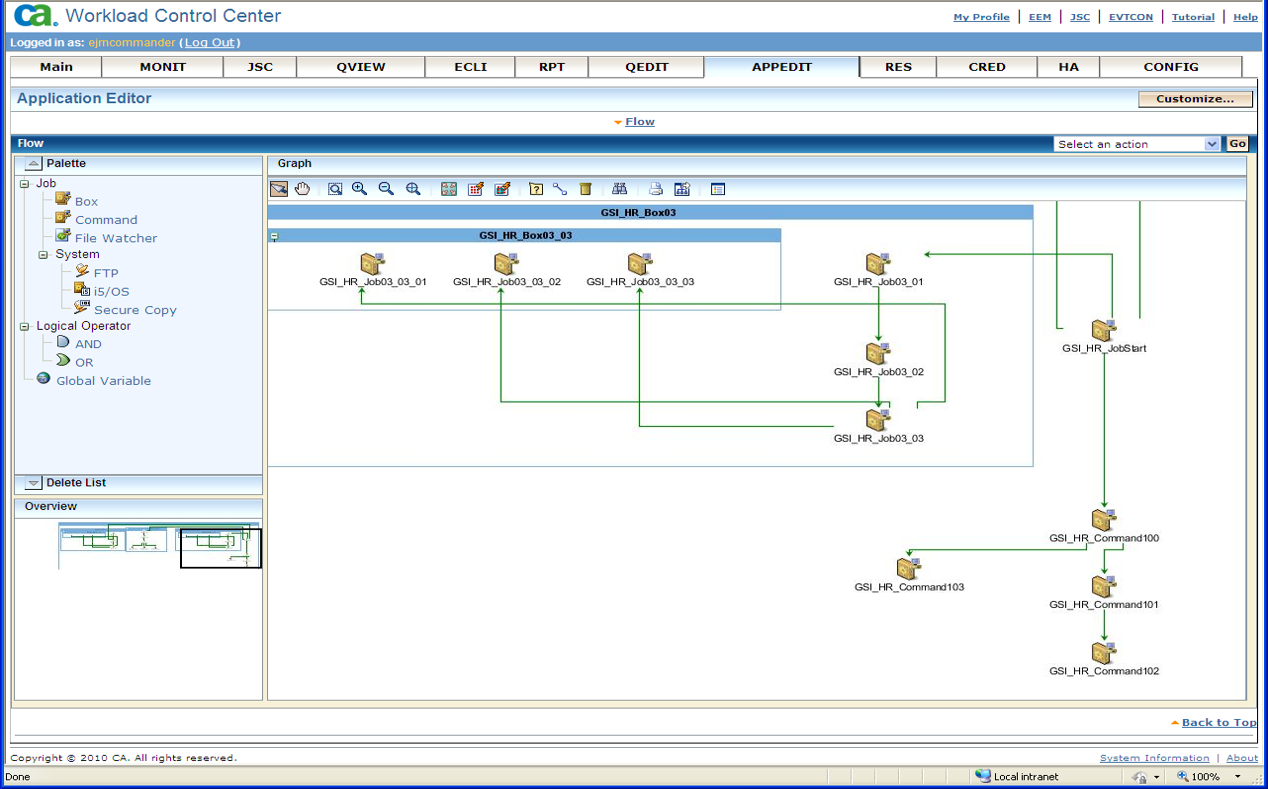Select the GSI_HR_Command103 node icon
Screen dimensions: 1268x789
[x=908, y=569]
